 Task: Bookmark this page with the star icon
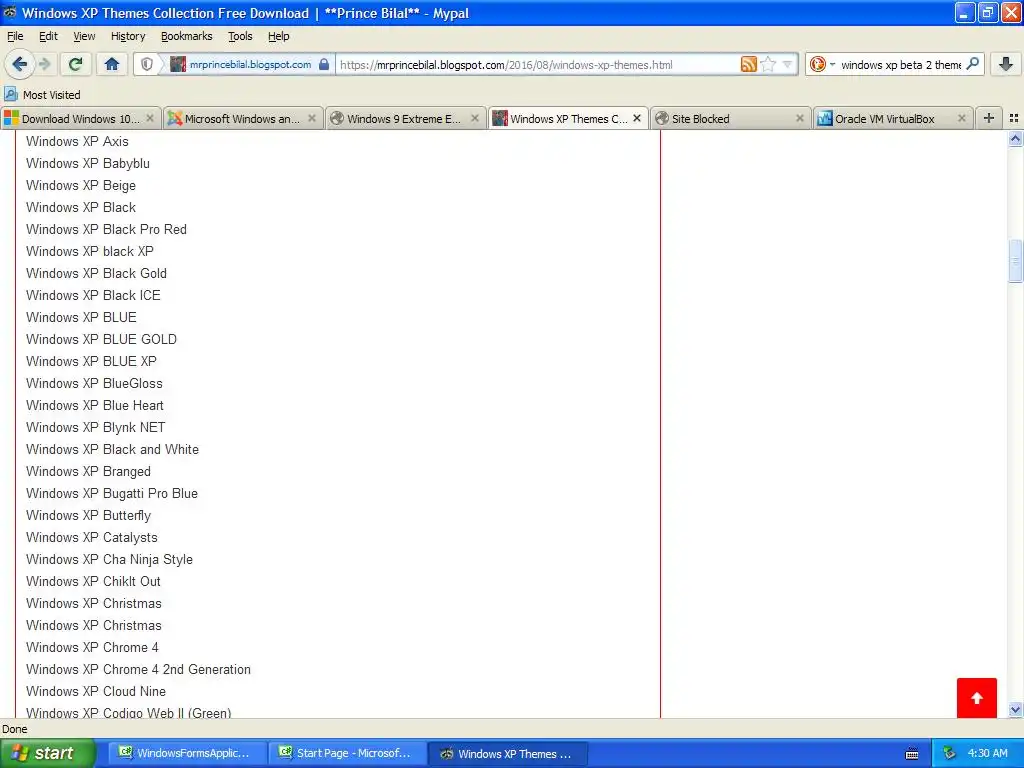tap(769, 64)
